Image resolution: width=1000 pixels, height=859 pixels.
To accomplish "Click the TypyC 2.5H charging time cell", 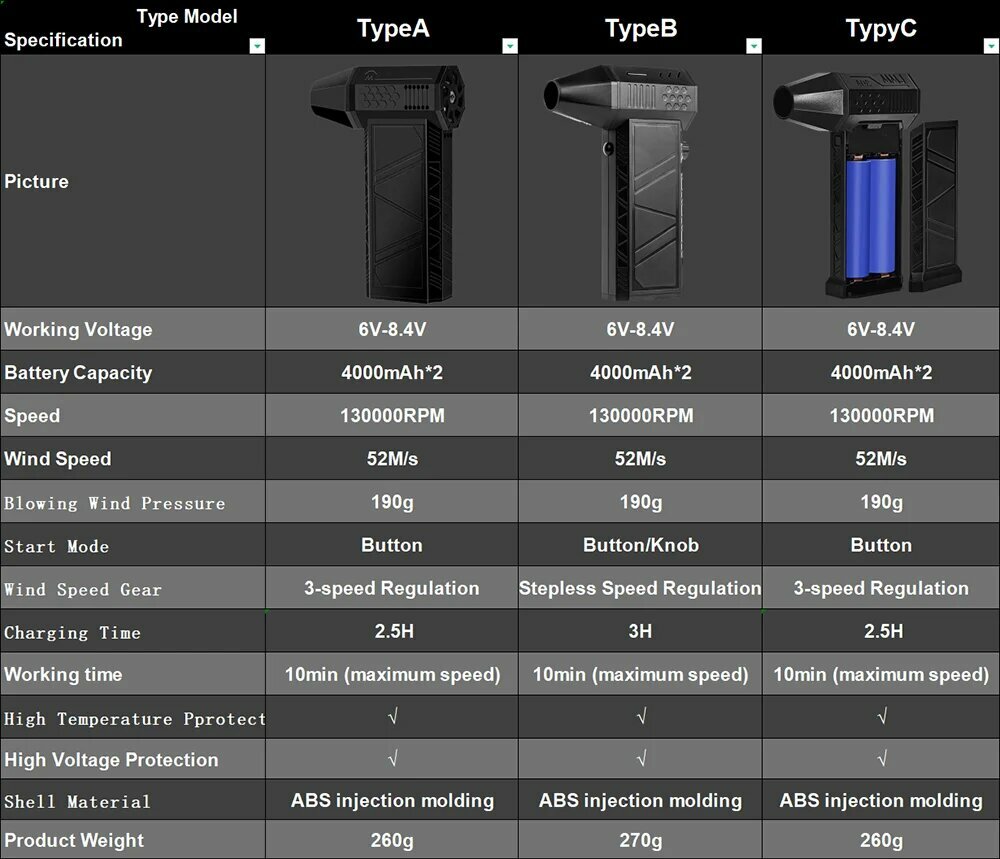I will tap(881, 631).
